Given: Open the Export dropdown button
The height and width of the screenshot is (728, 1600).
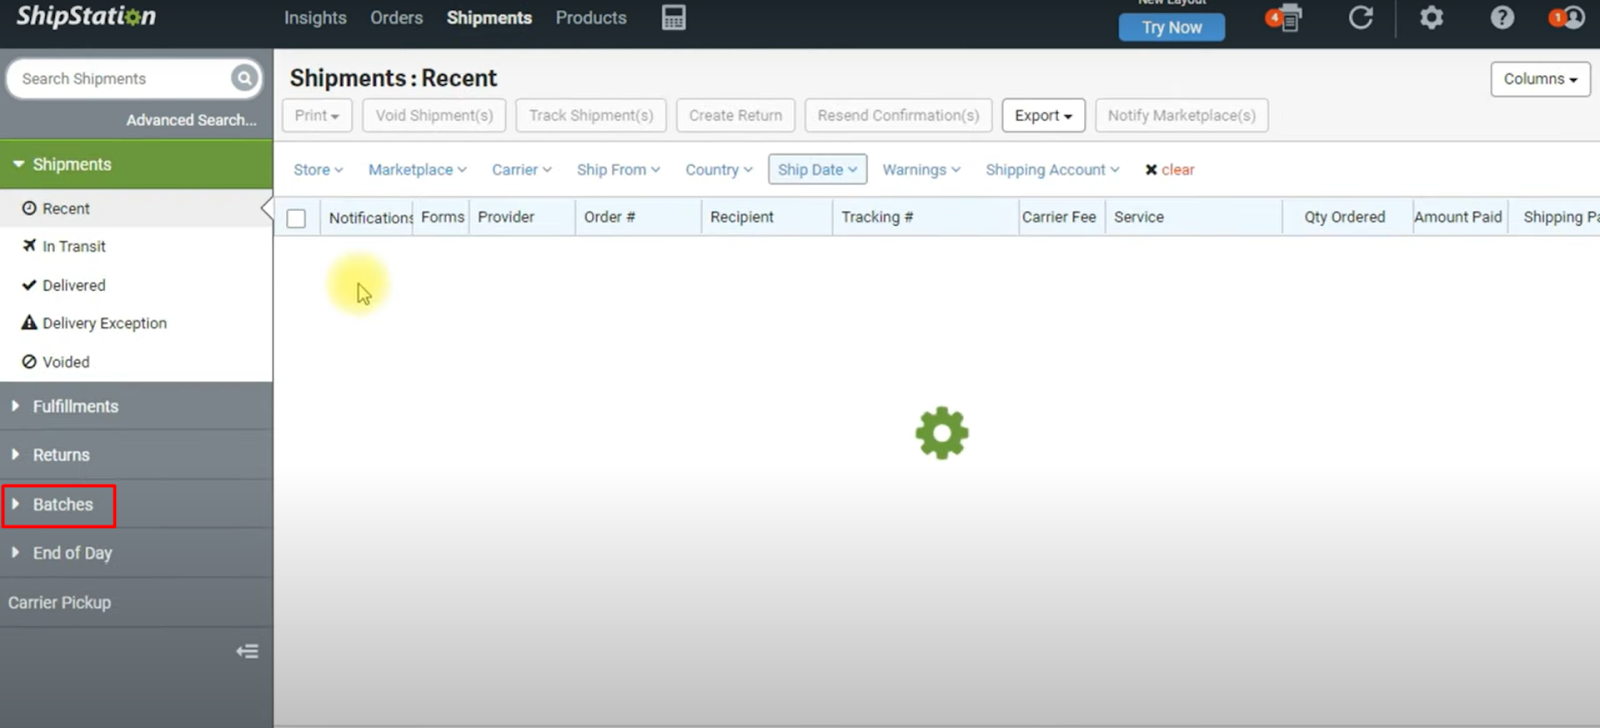Looking at the screenshot, I should pos(1043,116).
